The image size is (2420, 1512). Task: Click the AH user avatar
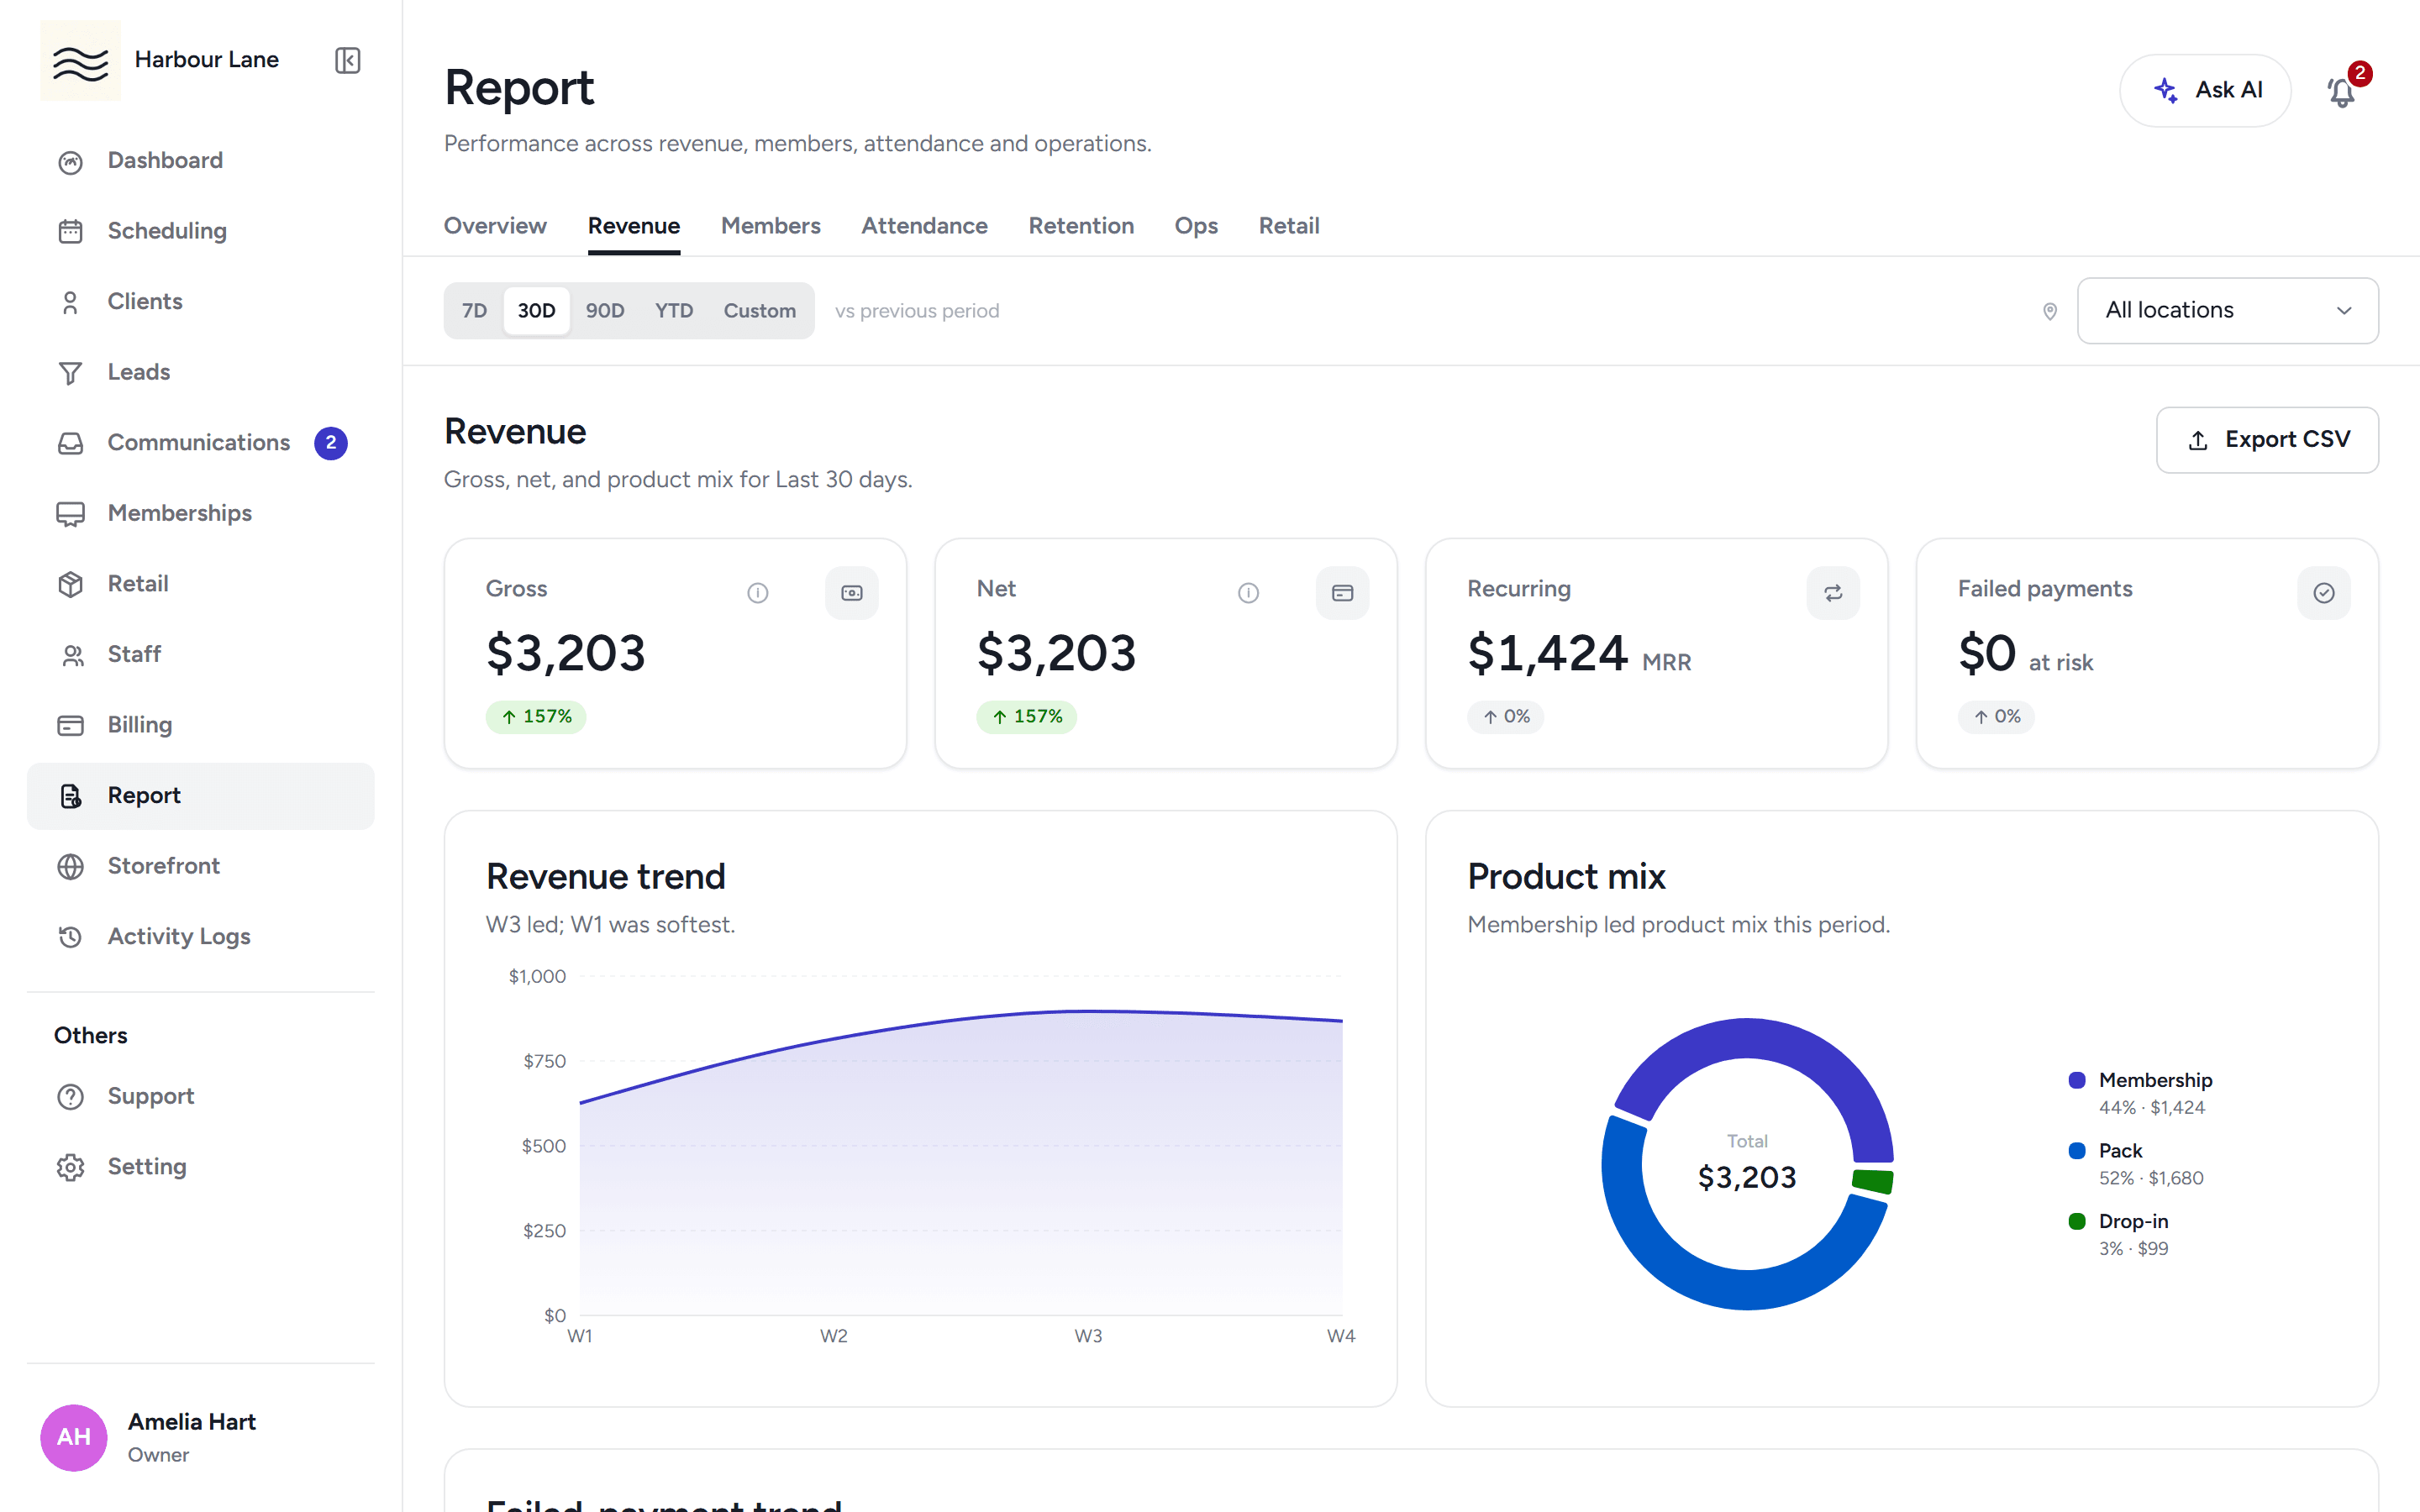[74, 1438]
